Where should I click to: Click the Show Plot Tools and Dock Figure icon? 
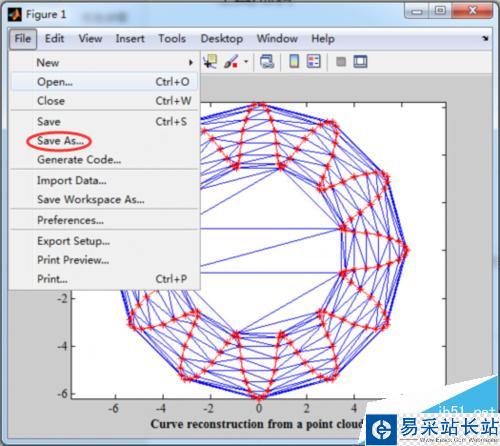point(360,62)
